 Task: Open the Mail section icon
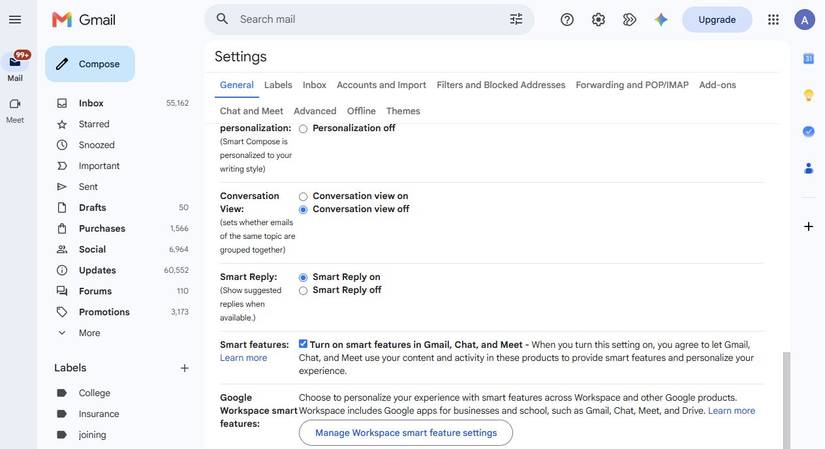[x=15, y=62]
